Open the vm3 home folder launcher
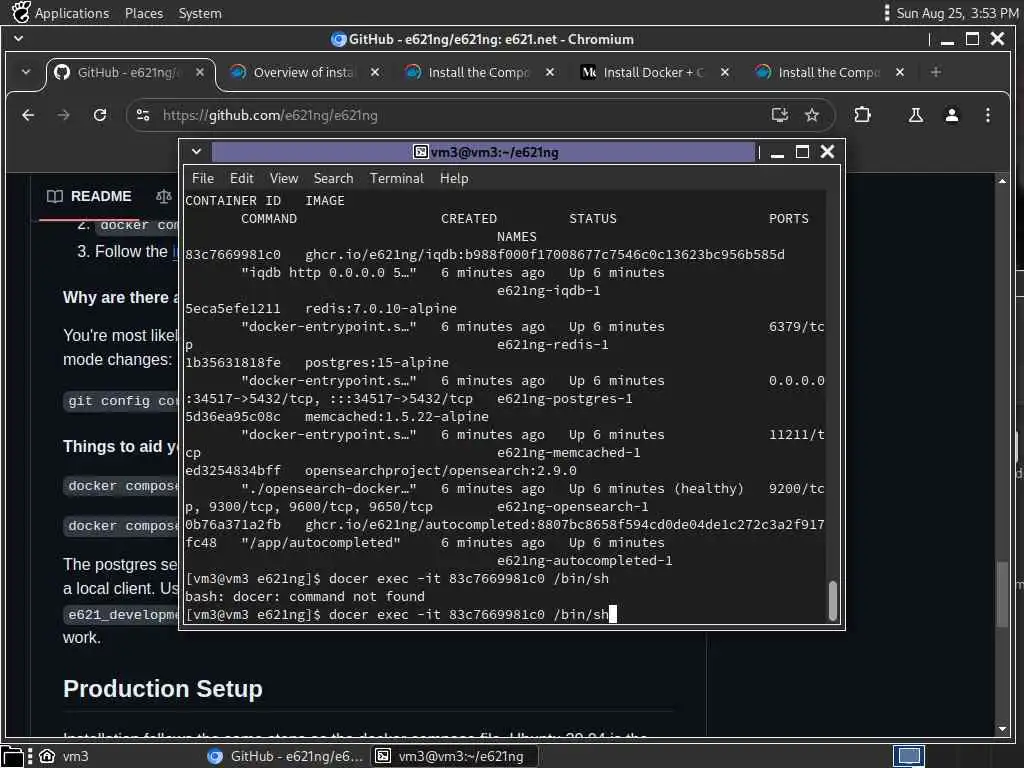Image resolution: width=1024 pixels, height=768 pixels. click(63, 756)
